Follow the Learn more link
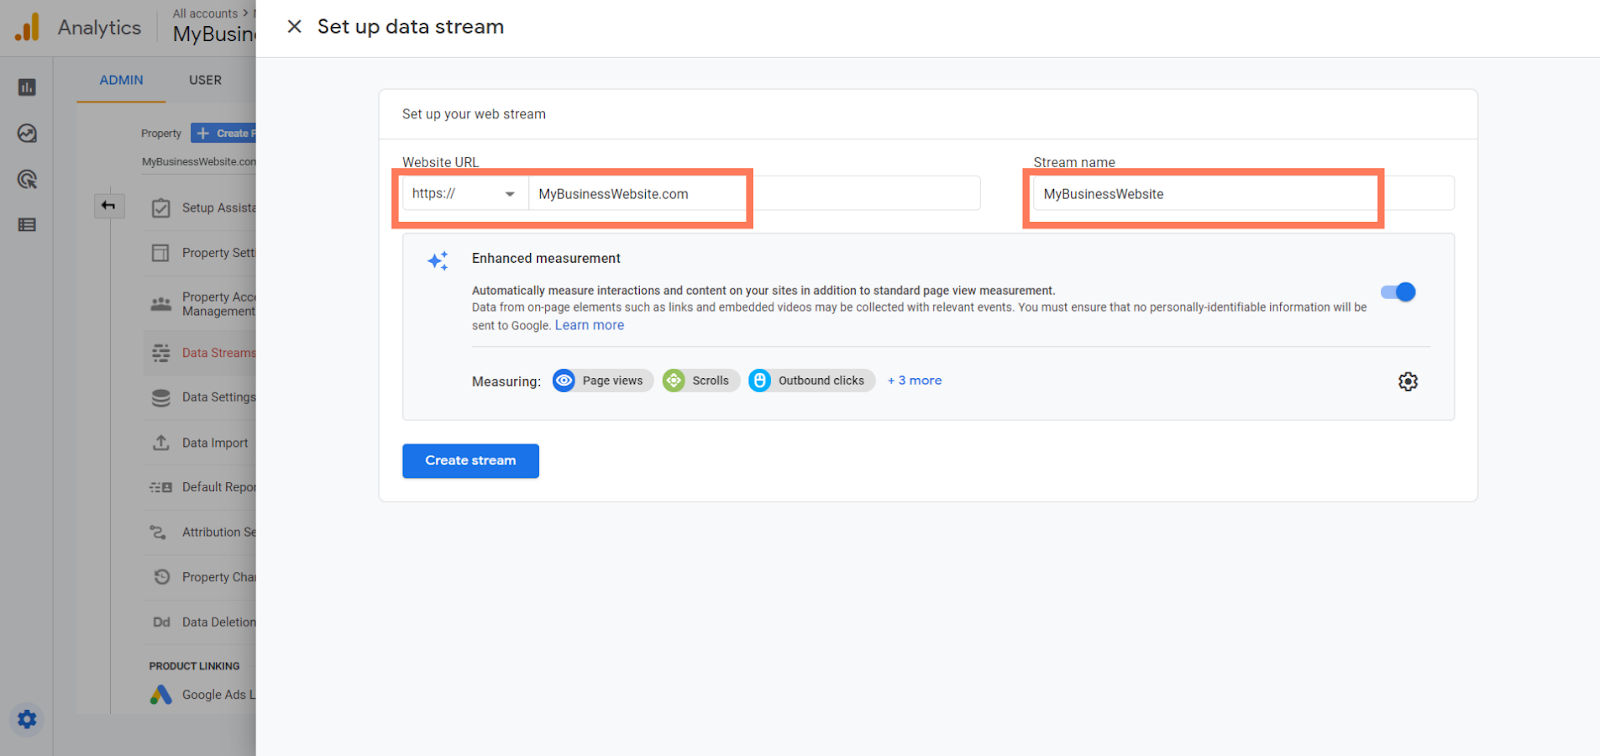This screenshot has width=1600, height=756. 589,326
